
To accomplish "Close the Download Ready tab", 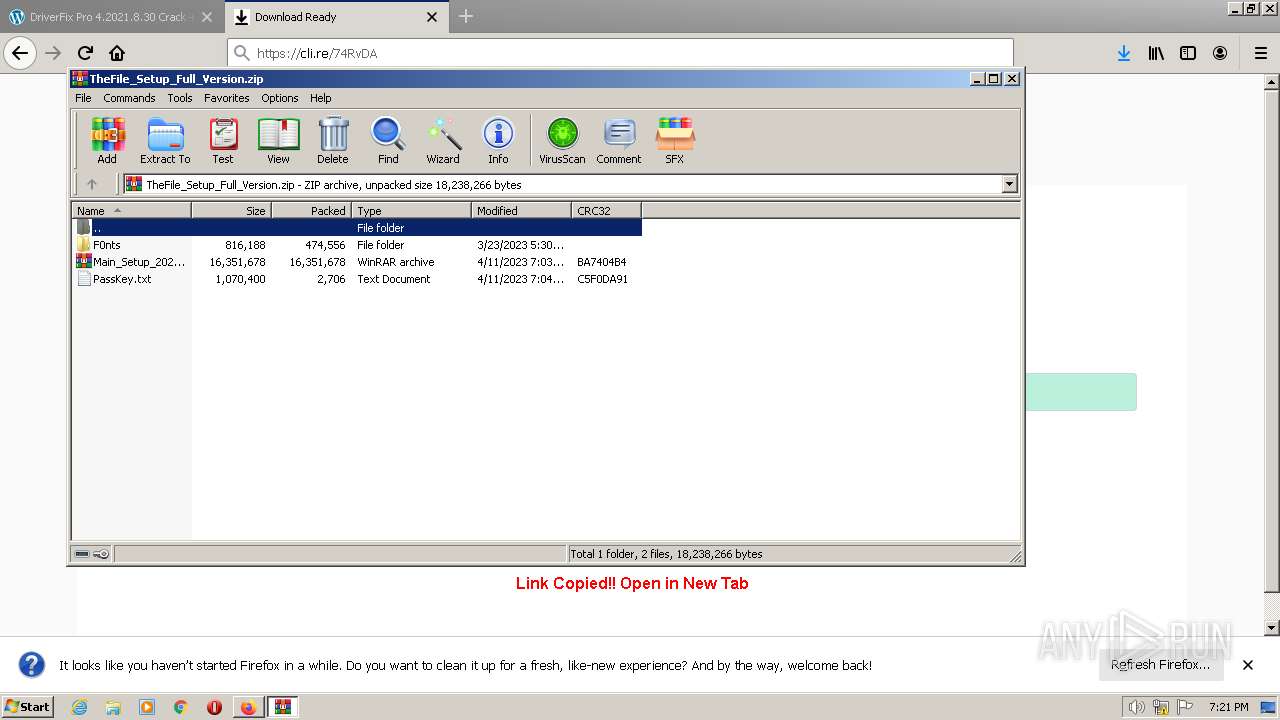I will point(432,17).
